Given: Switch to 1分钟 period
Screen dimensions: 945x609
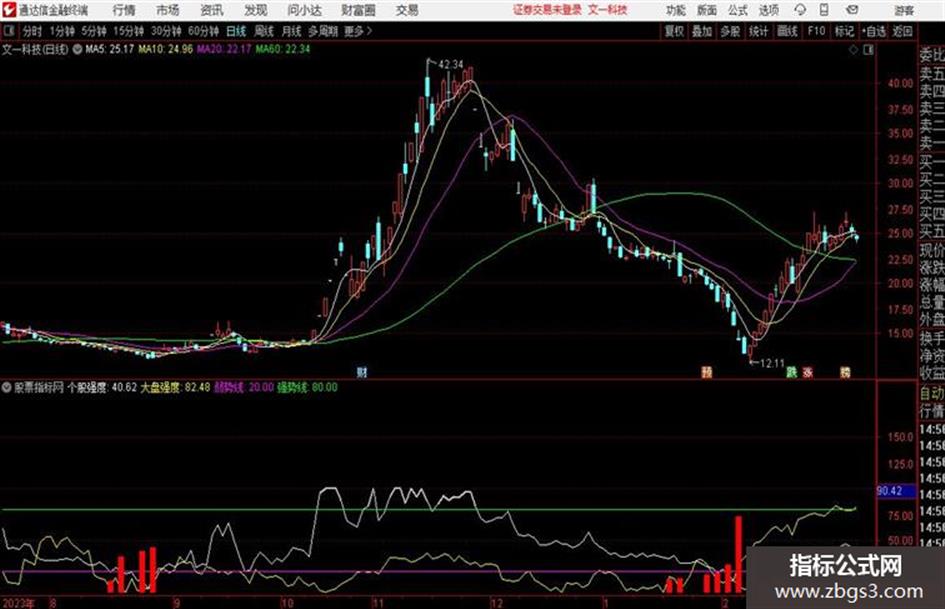Looking at the screenshot, I should pyautogui.click(x=61, y=31).
